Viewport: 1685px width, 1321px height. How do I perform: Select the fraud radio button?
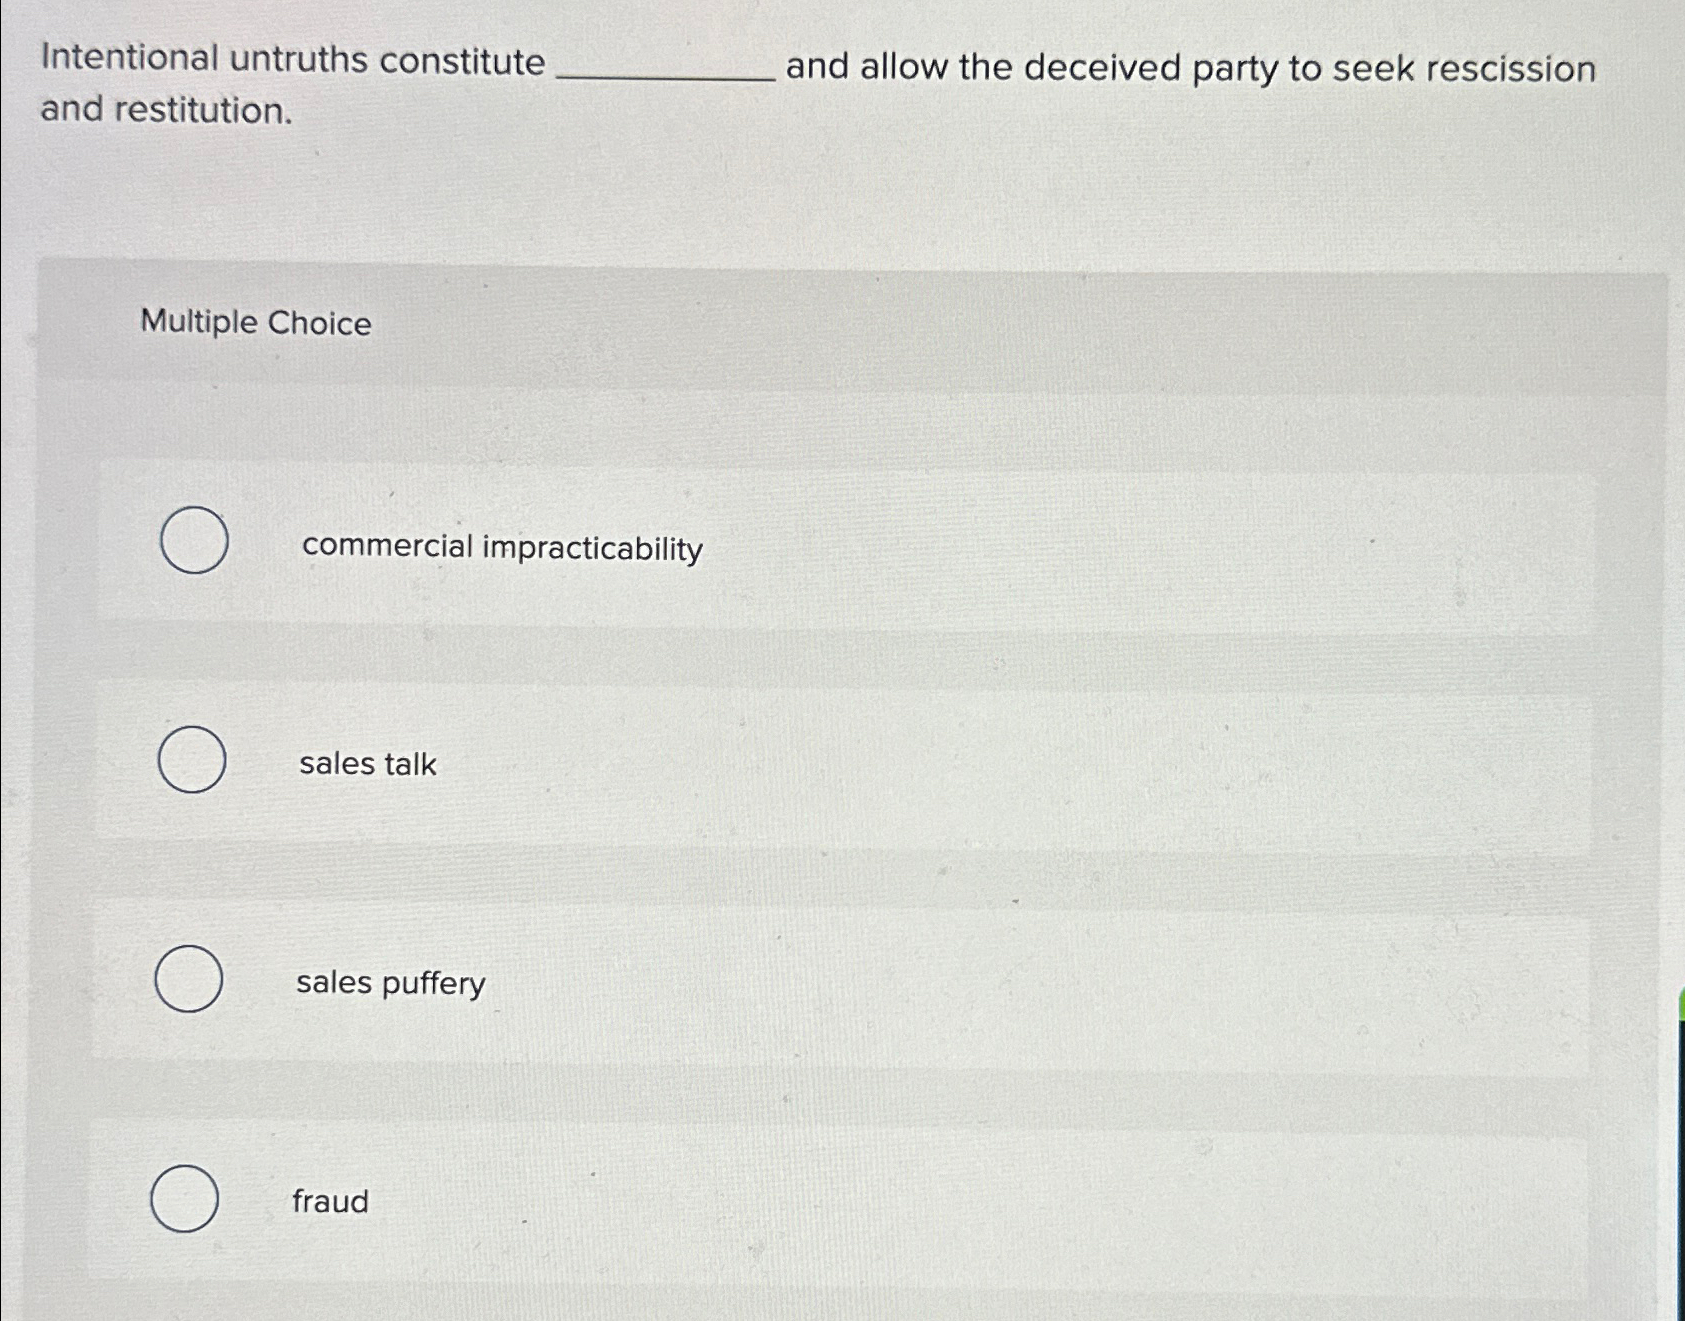pos(186,1199)
